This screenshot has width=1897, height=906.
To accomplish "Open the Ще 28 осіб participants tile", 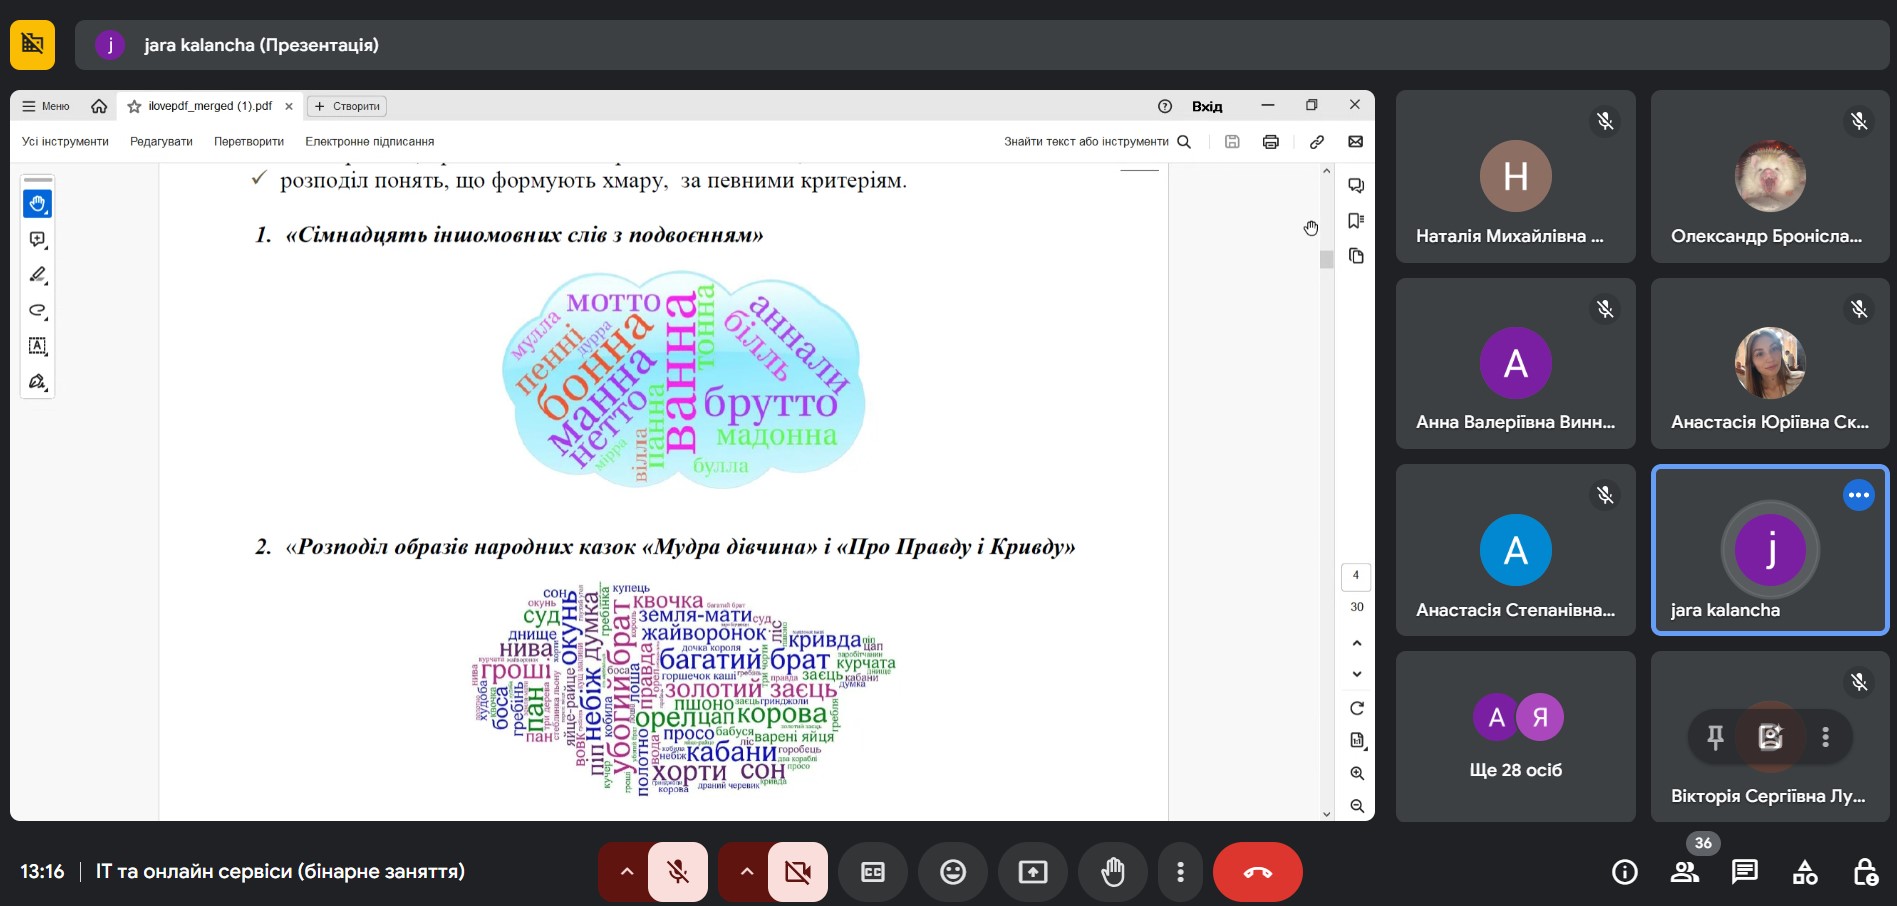I will click(1516, 737).
